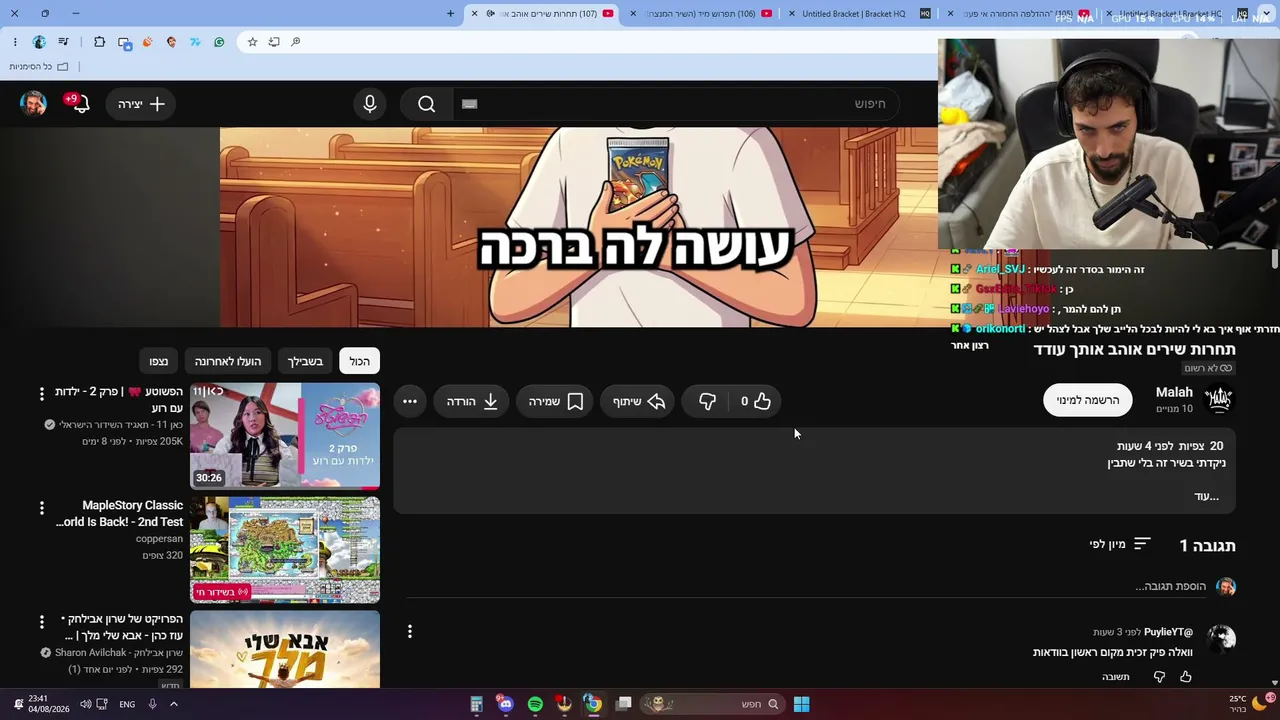Open the Windows Start button
This screenshot has width=1280, height=720.
pos(801,704)
